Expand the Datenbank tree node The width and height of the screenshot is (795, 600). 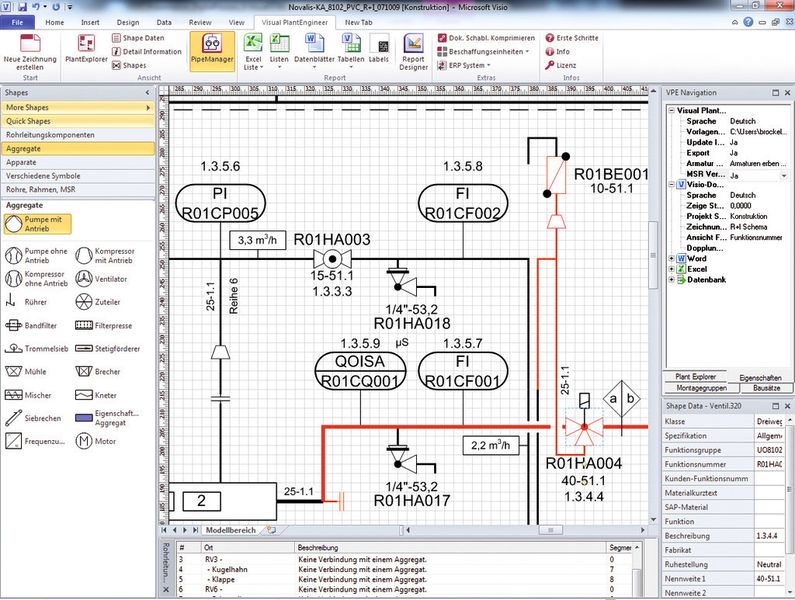(671, 280)
